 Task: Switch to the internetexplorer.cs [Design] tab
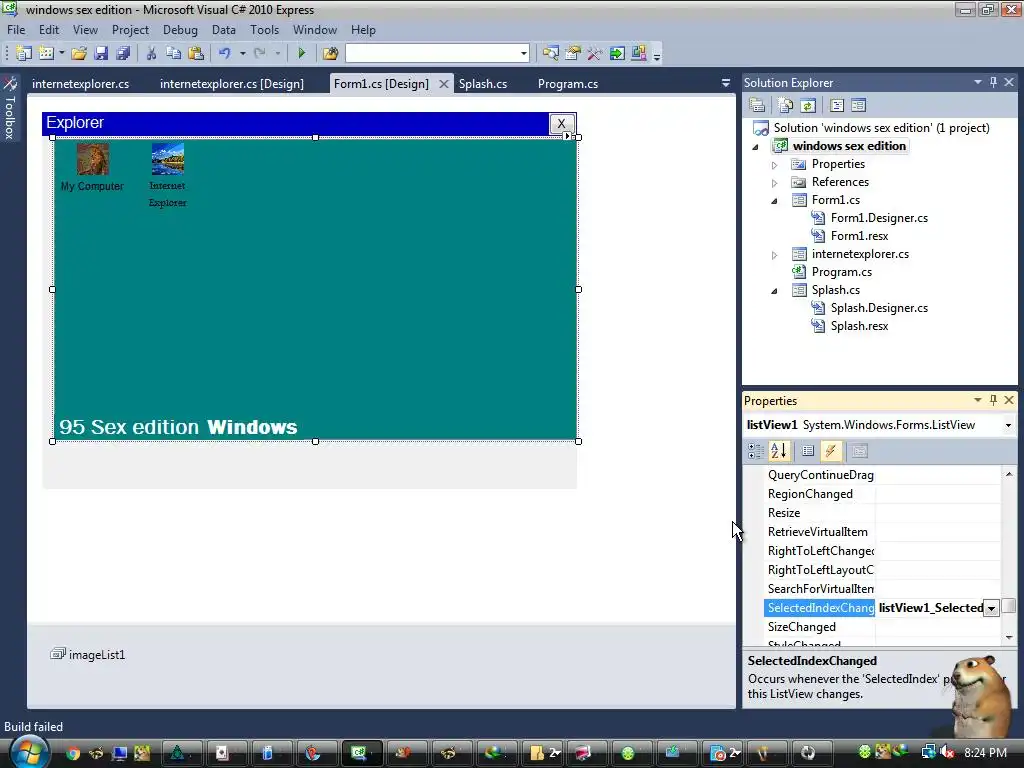[x=232, y=84]
